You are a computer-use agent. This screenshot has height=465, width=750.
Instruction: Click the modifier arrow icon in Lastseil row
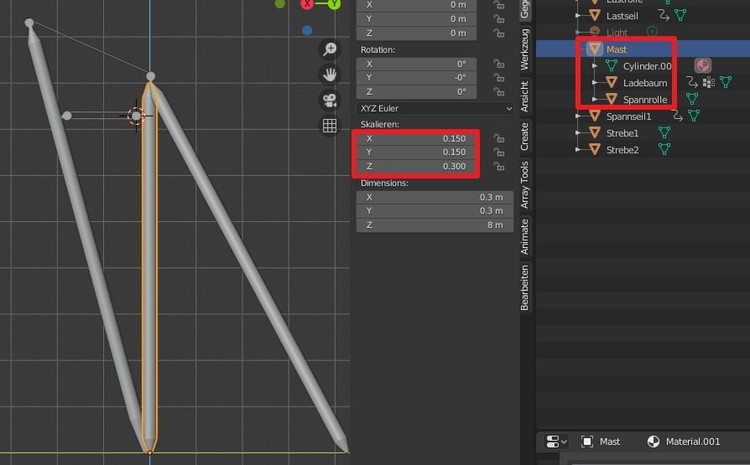(663, 15)
